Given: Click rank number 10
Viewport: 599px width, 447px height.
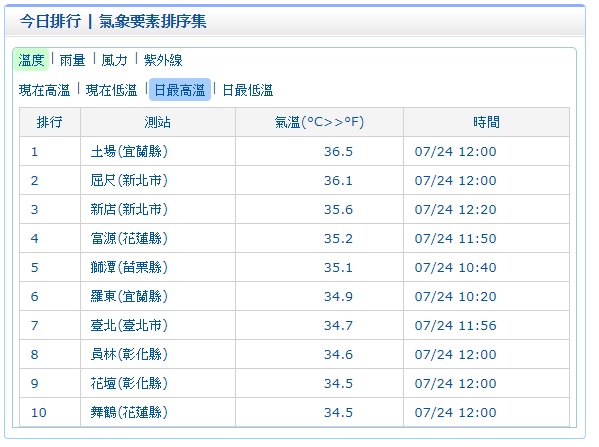Looking at the screenshot, I should (x=39, y=413).
